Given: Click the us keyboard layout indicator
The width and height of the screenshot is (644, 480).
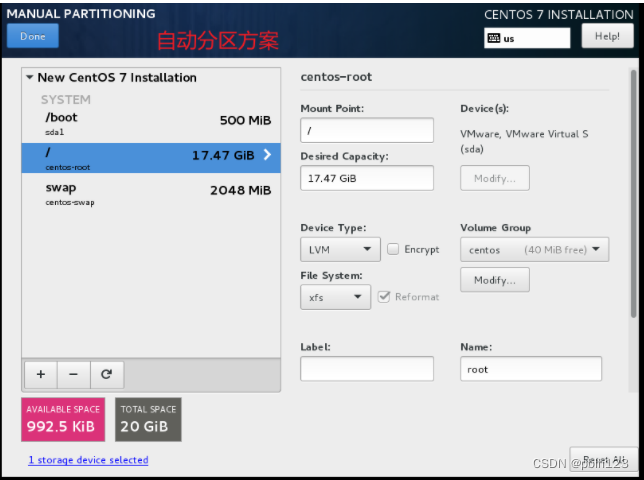Looking at the screenshot, I should pos(527,38).
